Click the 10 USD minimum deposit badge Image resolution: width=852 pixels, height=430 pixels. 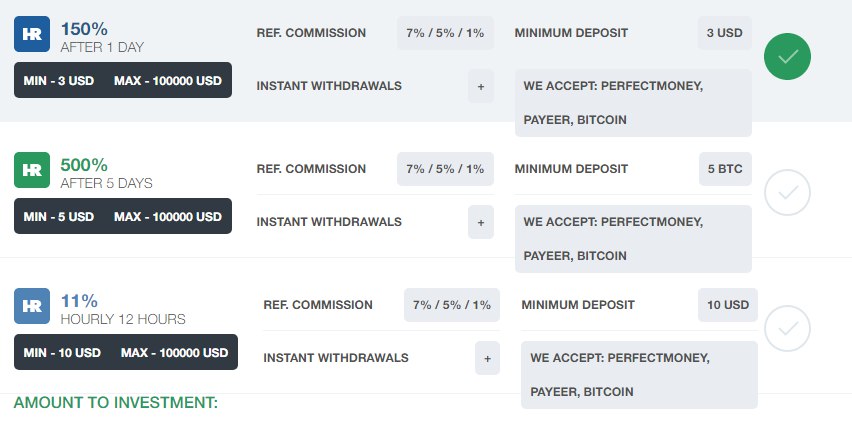point(727,305)
